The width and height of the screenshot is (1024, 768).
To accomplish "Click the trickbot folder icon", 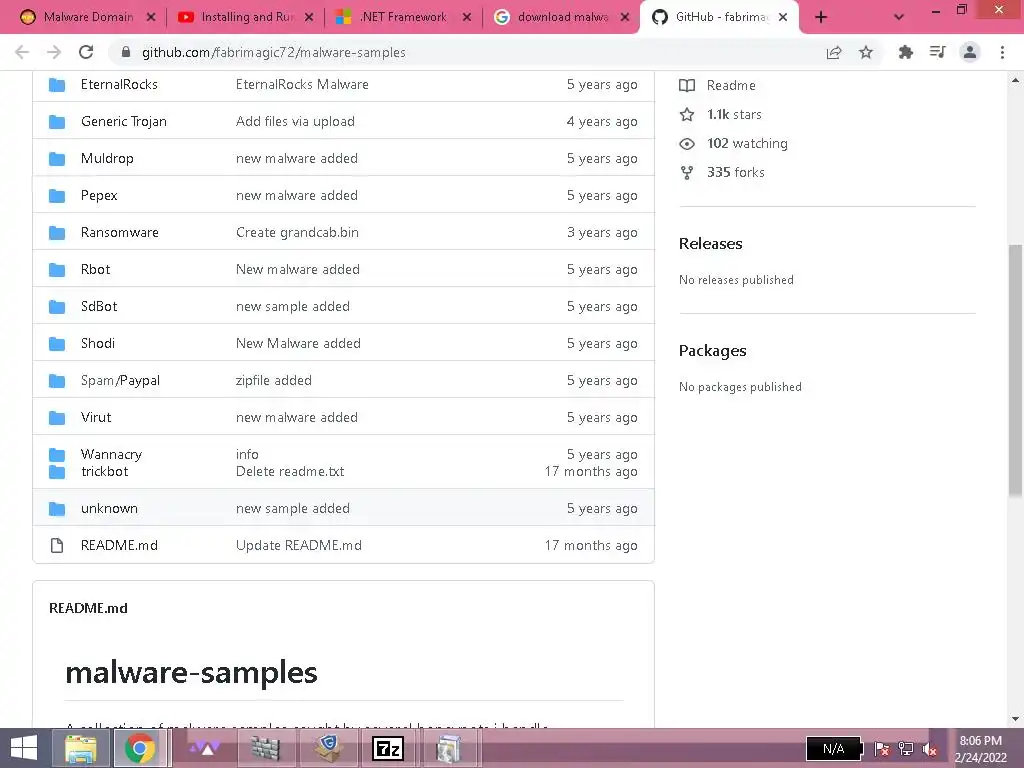I will 57,472.
